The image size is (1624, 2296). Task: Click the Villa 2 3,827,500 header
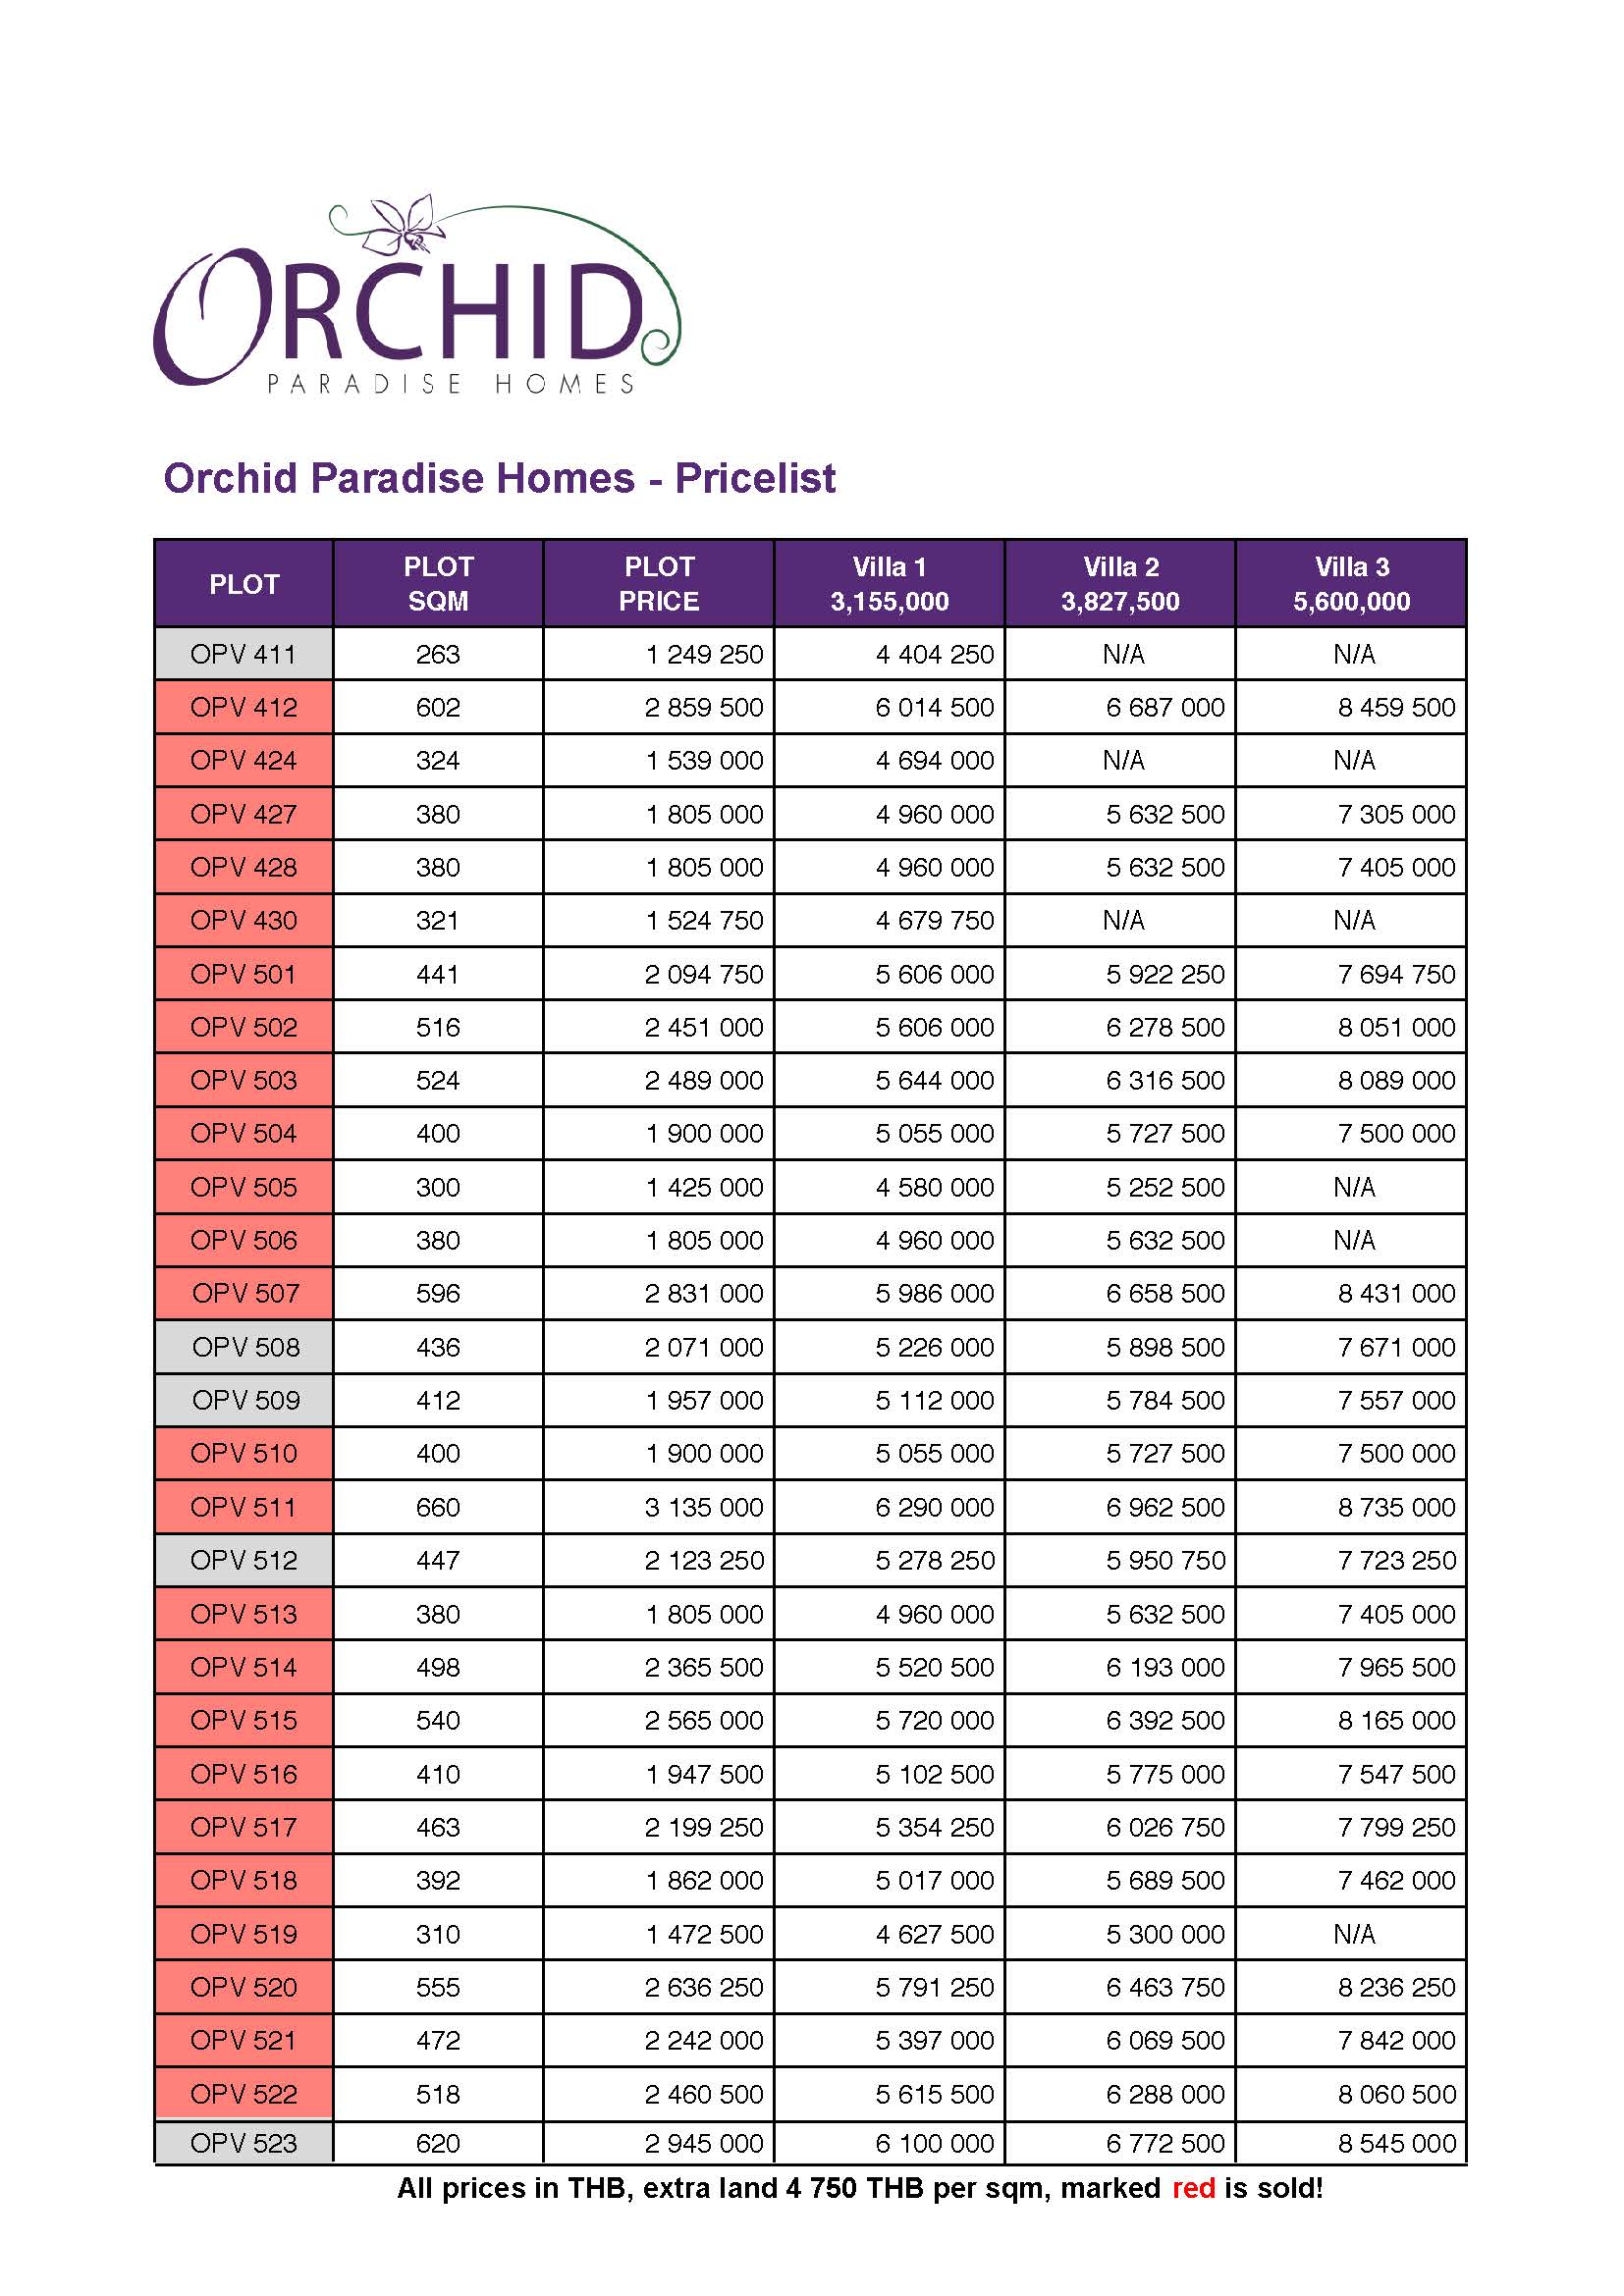[1120, 584]
